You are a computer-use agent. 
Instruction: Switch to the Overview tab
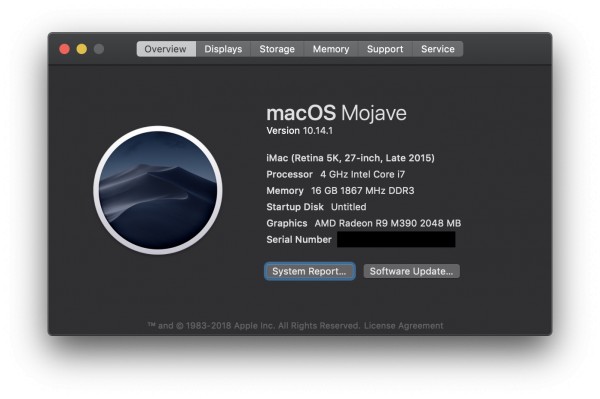(166, 49)
